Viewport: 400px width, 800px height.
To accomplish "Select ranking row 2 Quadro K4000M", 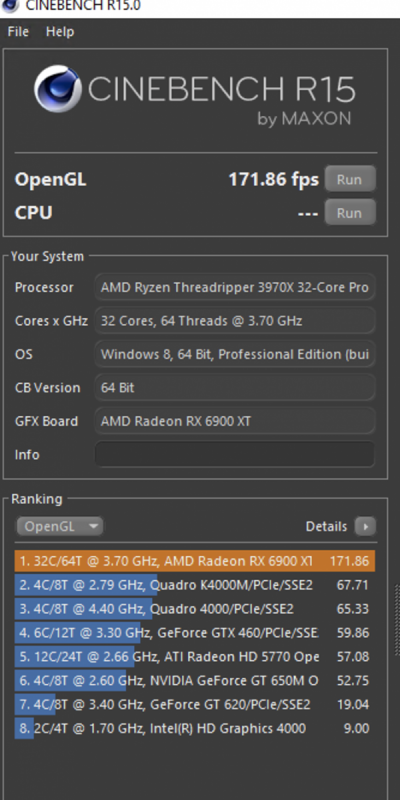I will tap(195, 585).
